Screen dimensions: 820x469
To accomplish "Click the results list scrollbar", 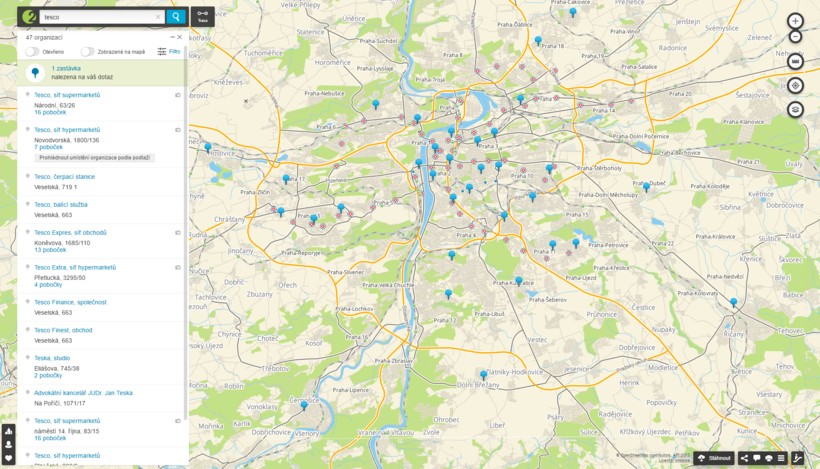I will 185,231.
